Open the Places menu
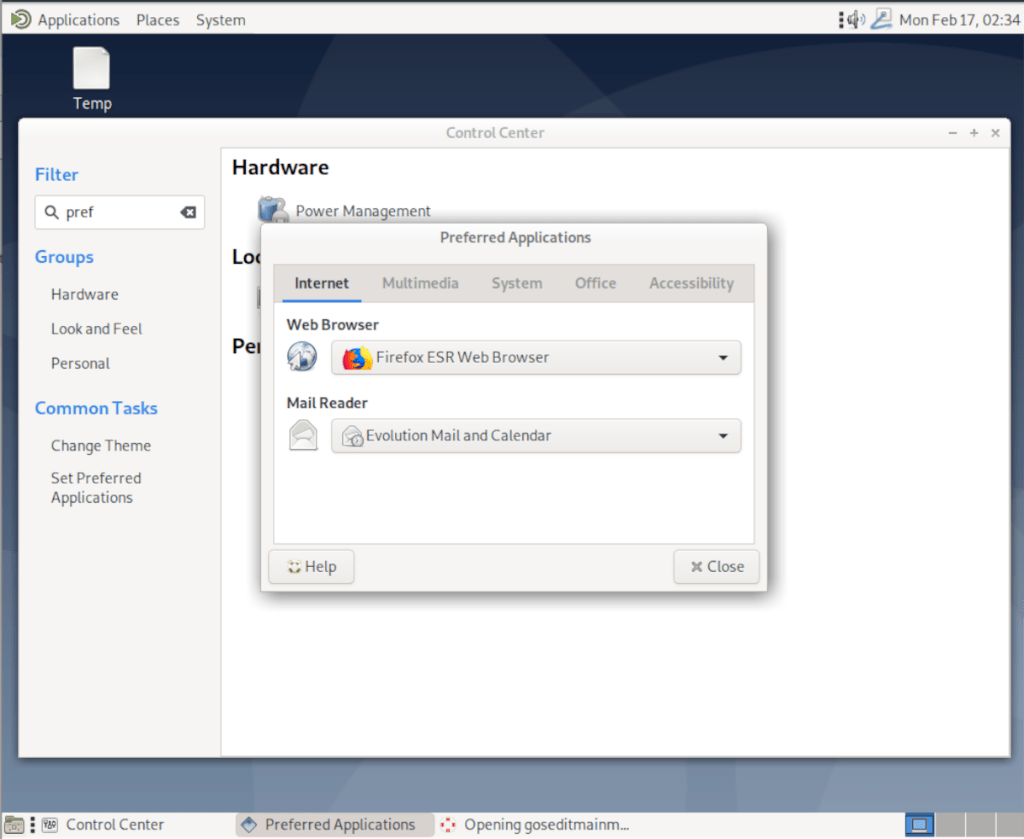 [157, 19]
